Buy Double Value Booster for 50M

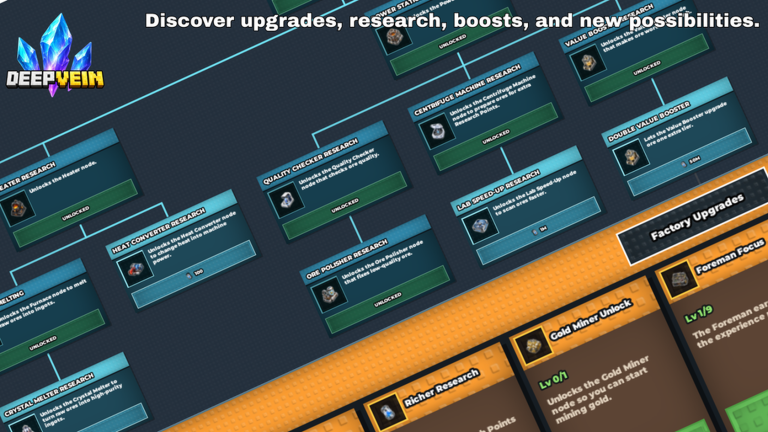point(690,162)
